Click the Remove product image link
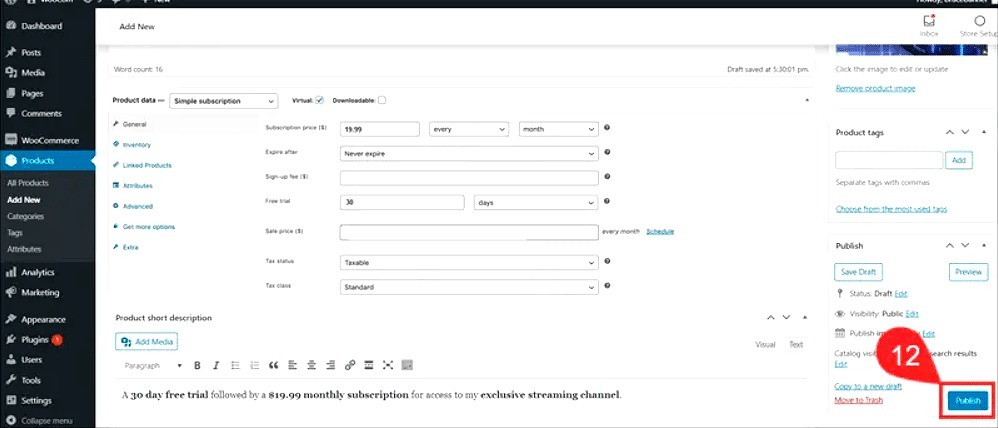Viewport: 998px width, 428px height. tap(875, 88)
